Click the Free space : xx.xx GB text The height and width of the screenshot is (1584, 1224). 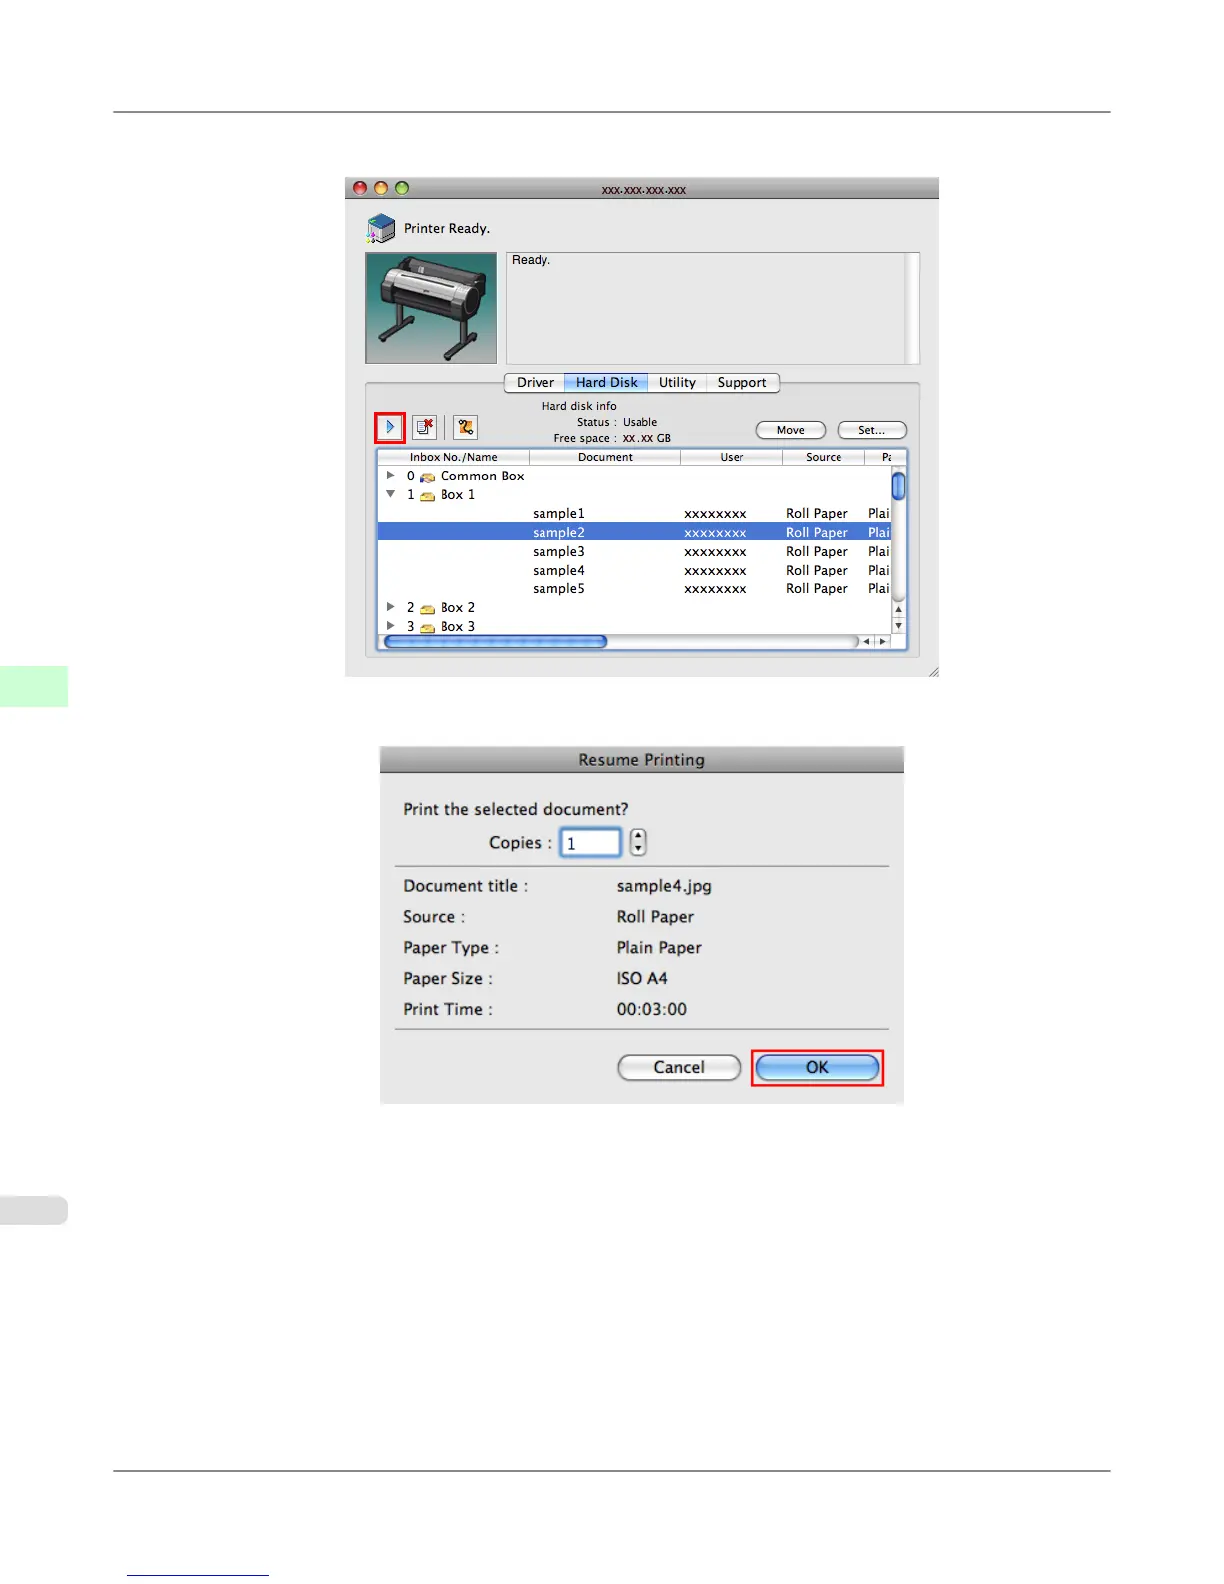(x=612, y=439)
